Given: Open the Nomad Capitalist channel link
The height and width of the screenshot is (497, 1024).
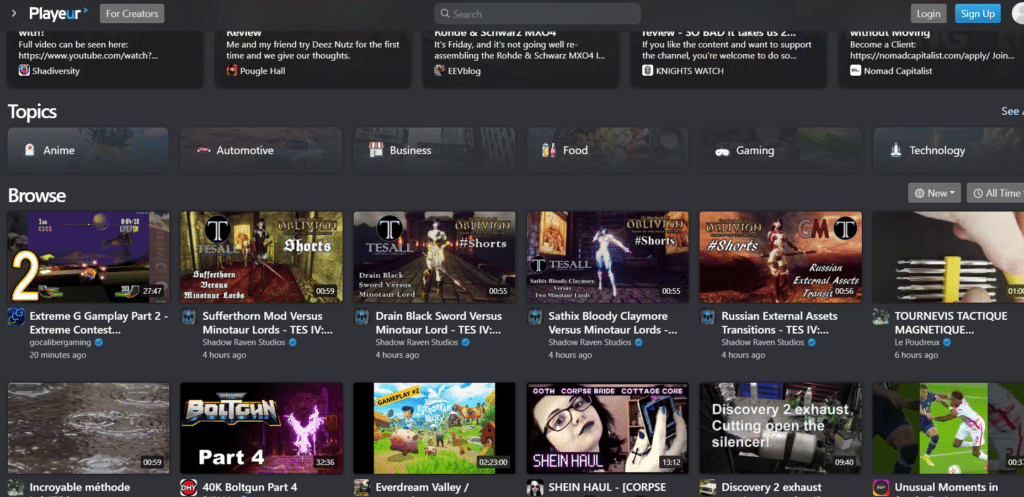Looking at the screenshot, I should tap(898, 71).
